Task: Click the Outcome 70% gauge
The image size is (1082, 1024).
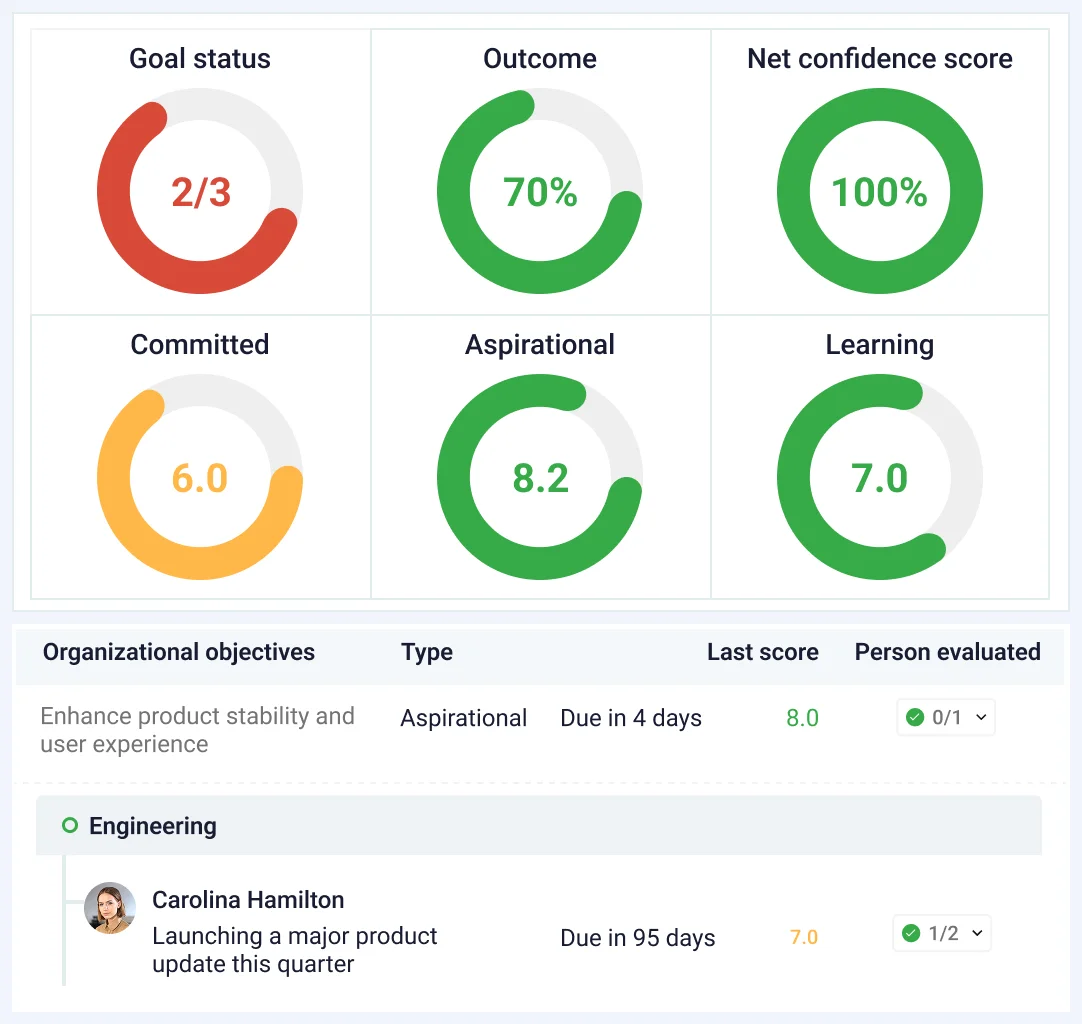Action: [x=539, y=190]
